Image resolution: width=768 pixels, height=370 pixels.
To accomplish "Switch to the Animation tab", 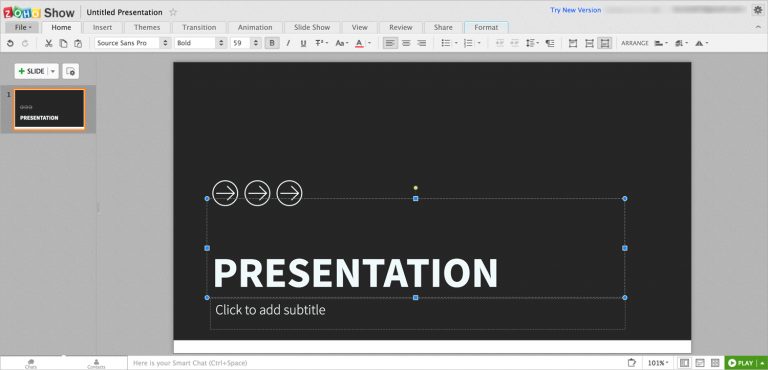I will pyautogui.click(x=255, y=27).
